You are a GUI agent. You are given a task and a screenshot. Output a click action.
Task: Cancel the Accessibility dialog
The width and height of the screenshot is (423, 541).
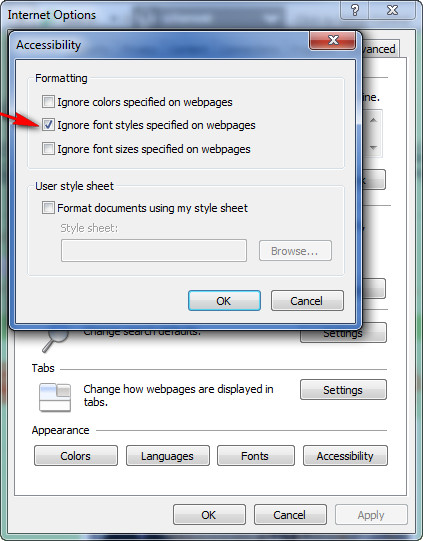pyautogui.click(x=307, y=301)
